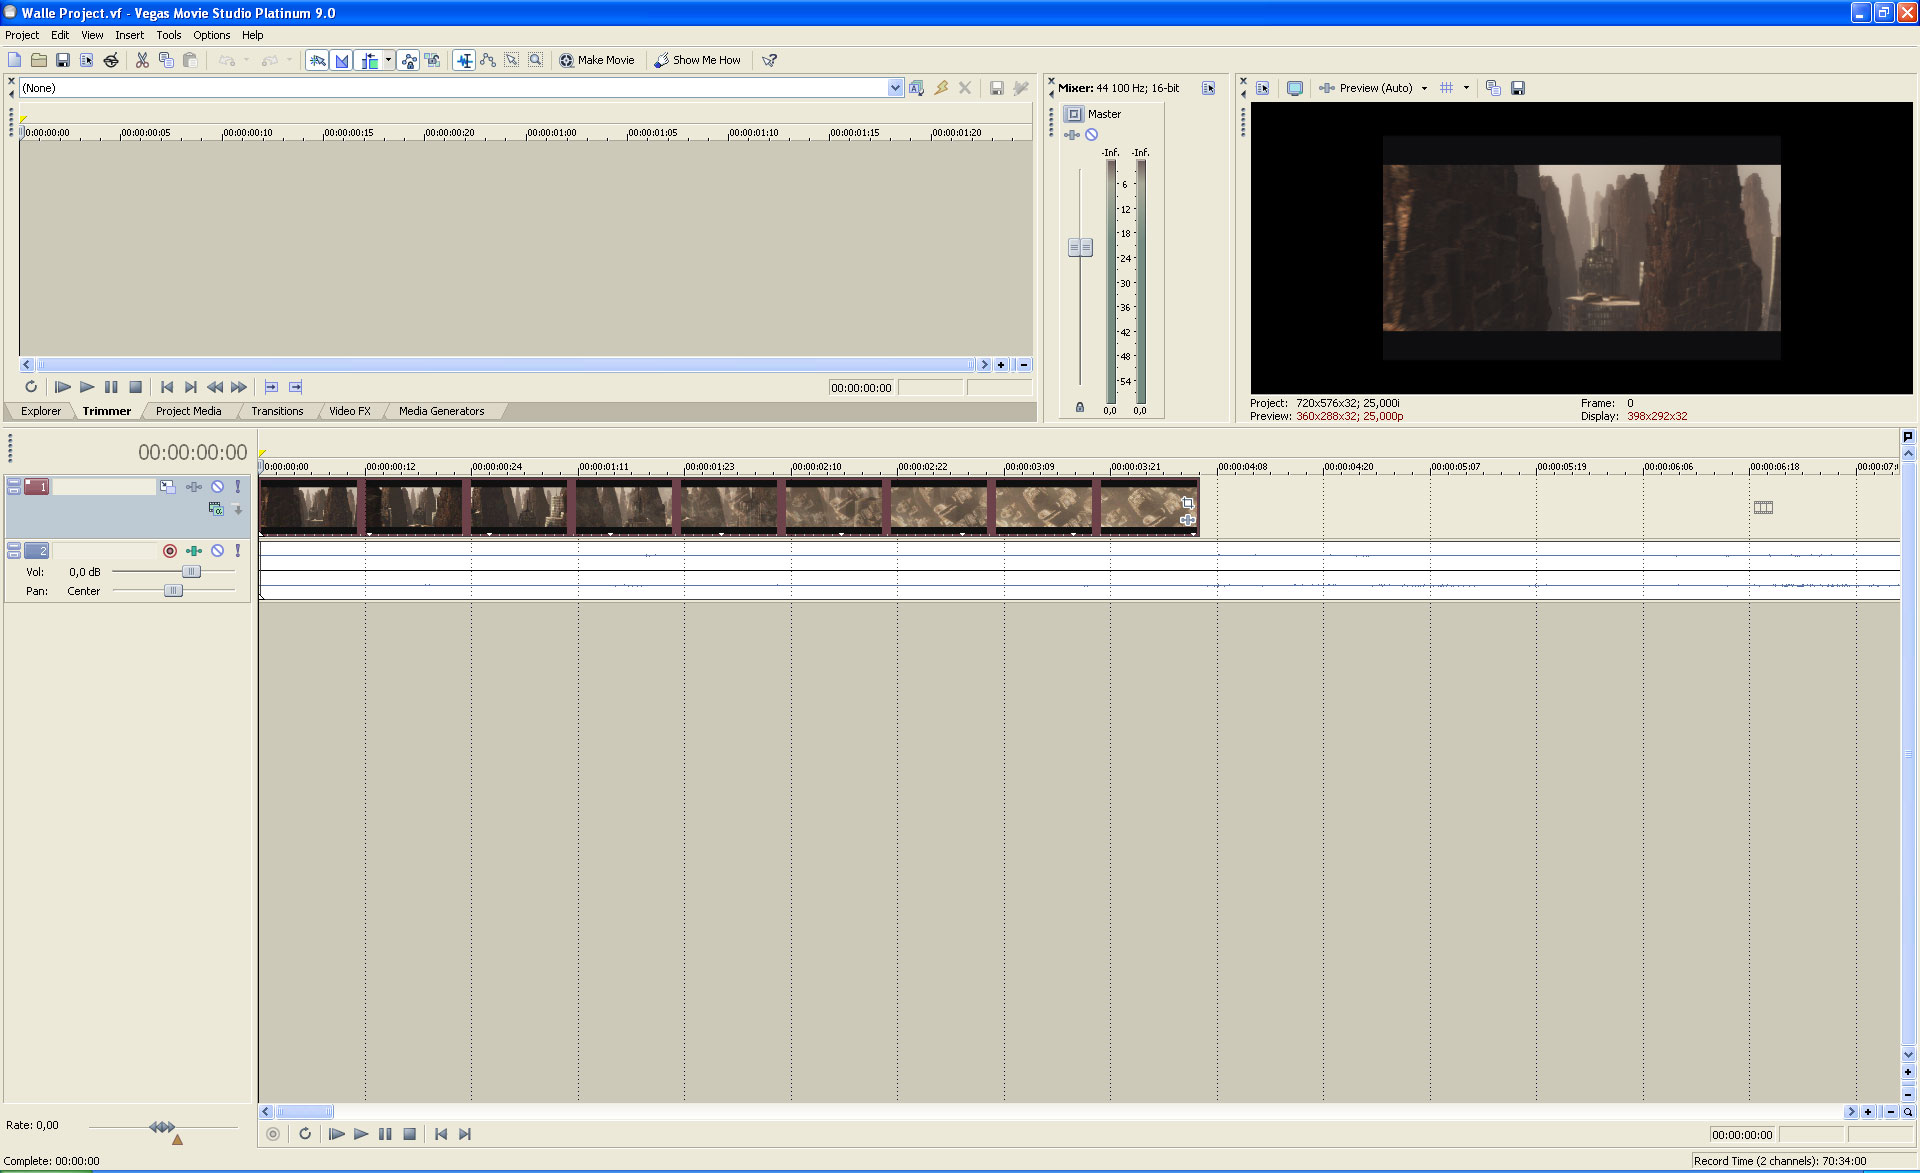Click Save Snapshot to File in preview
Screen dimensions: 1920x1173
point(1518,88)
